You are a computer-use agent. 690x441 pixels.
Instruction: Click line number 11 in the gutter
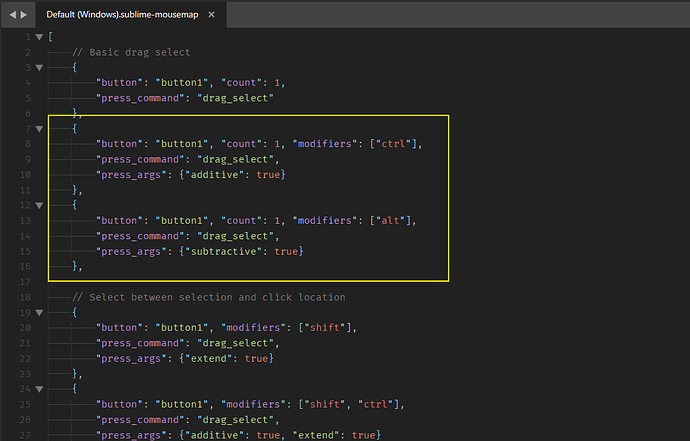pos(25,190)
